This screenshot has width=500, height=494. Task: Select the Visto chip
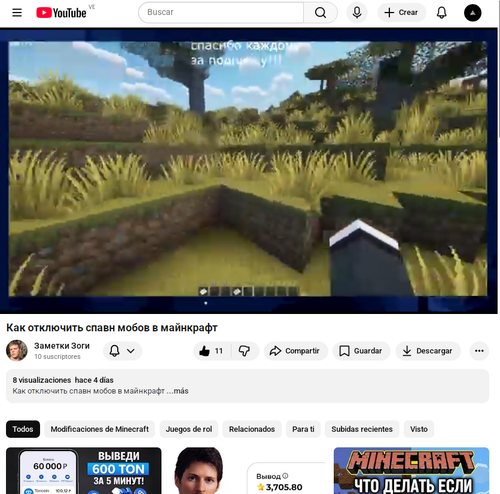coord(419,429)
